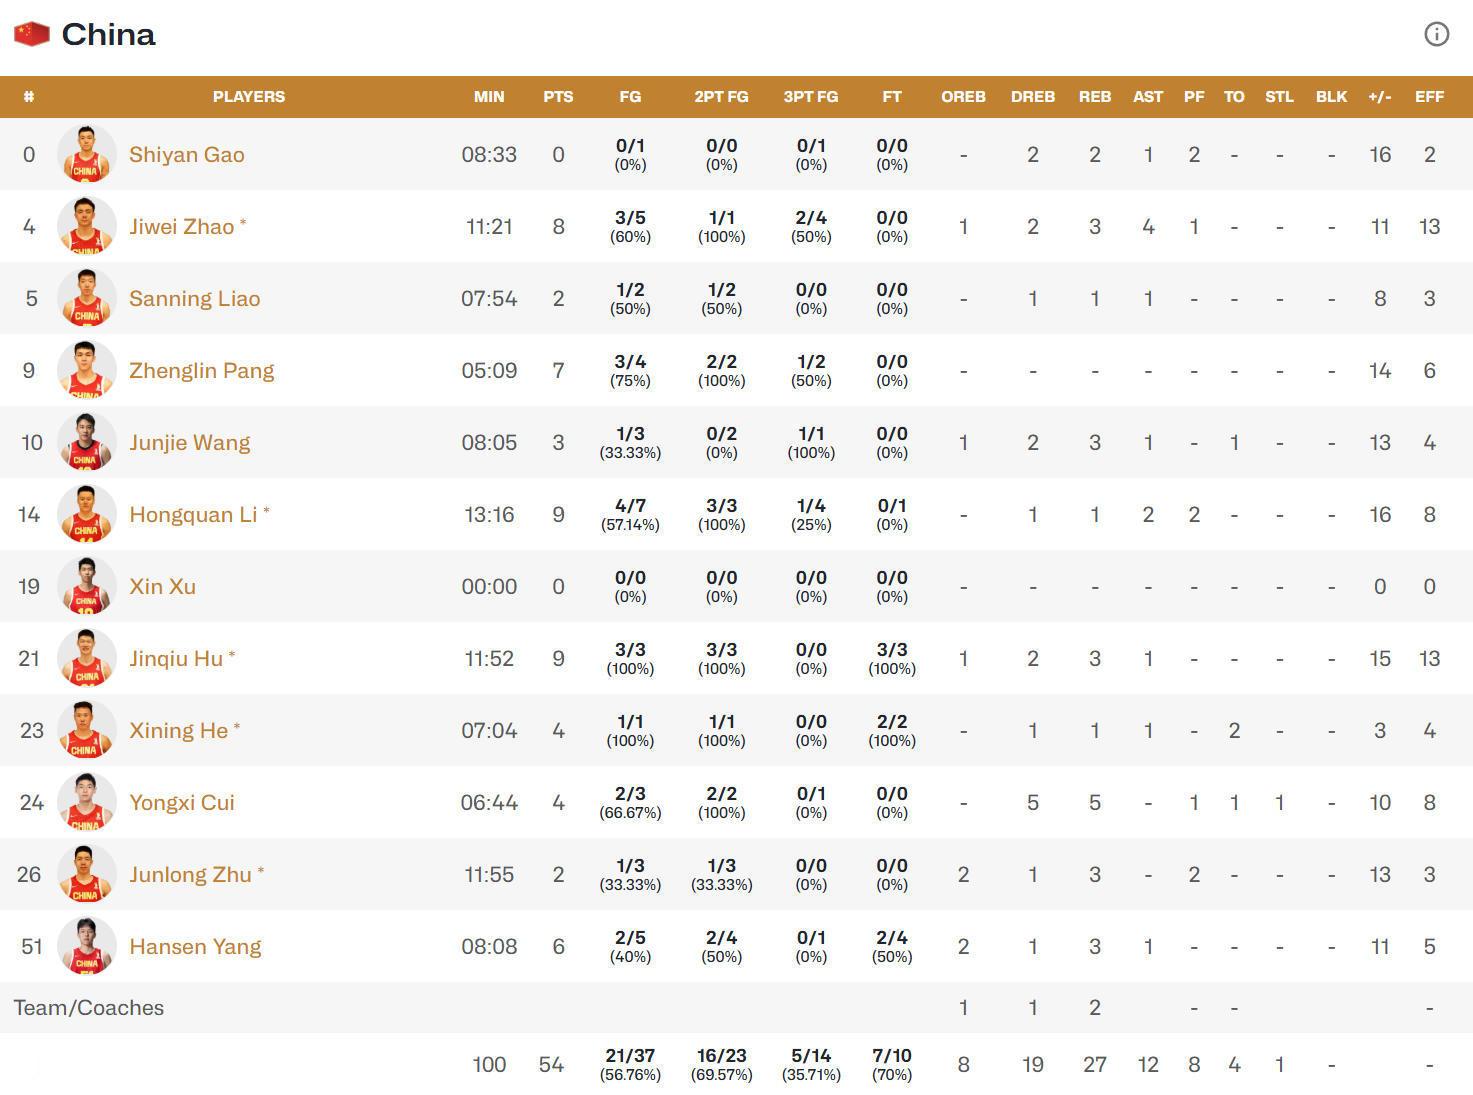Select the team total 16/23 2PT cell

pos(721,1064)
